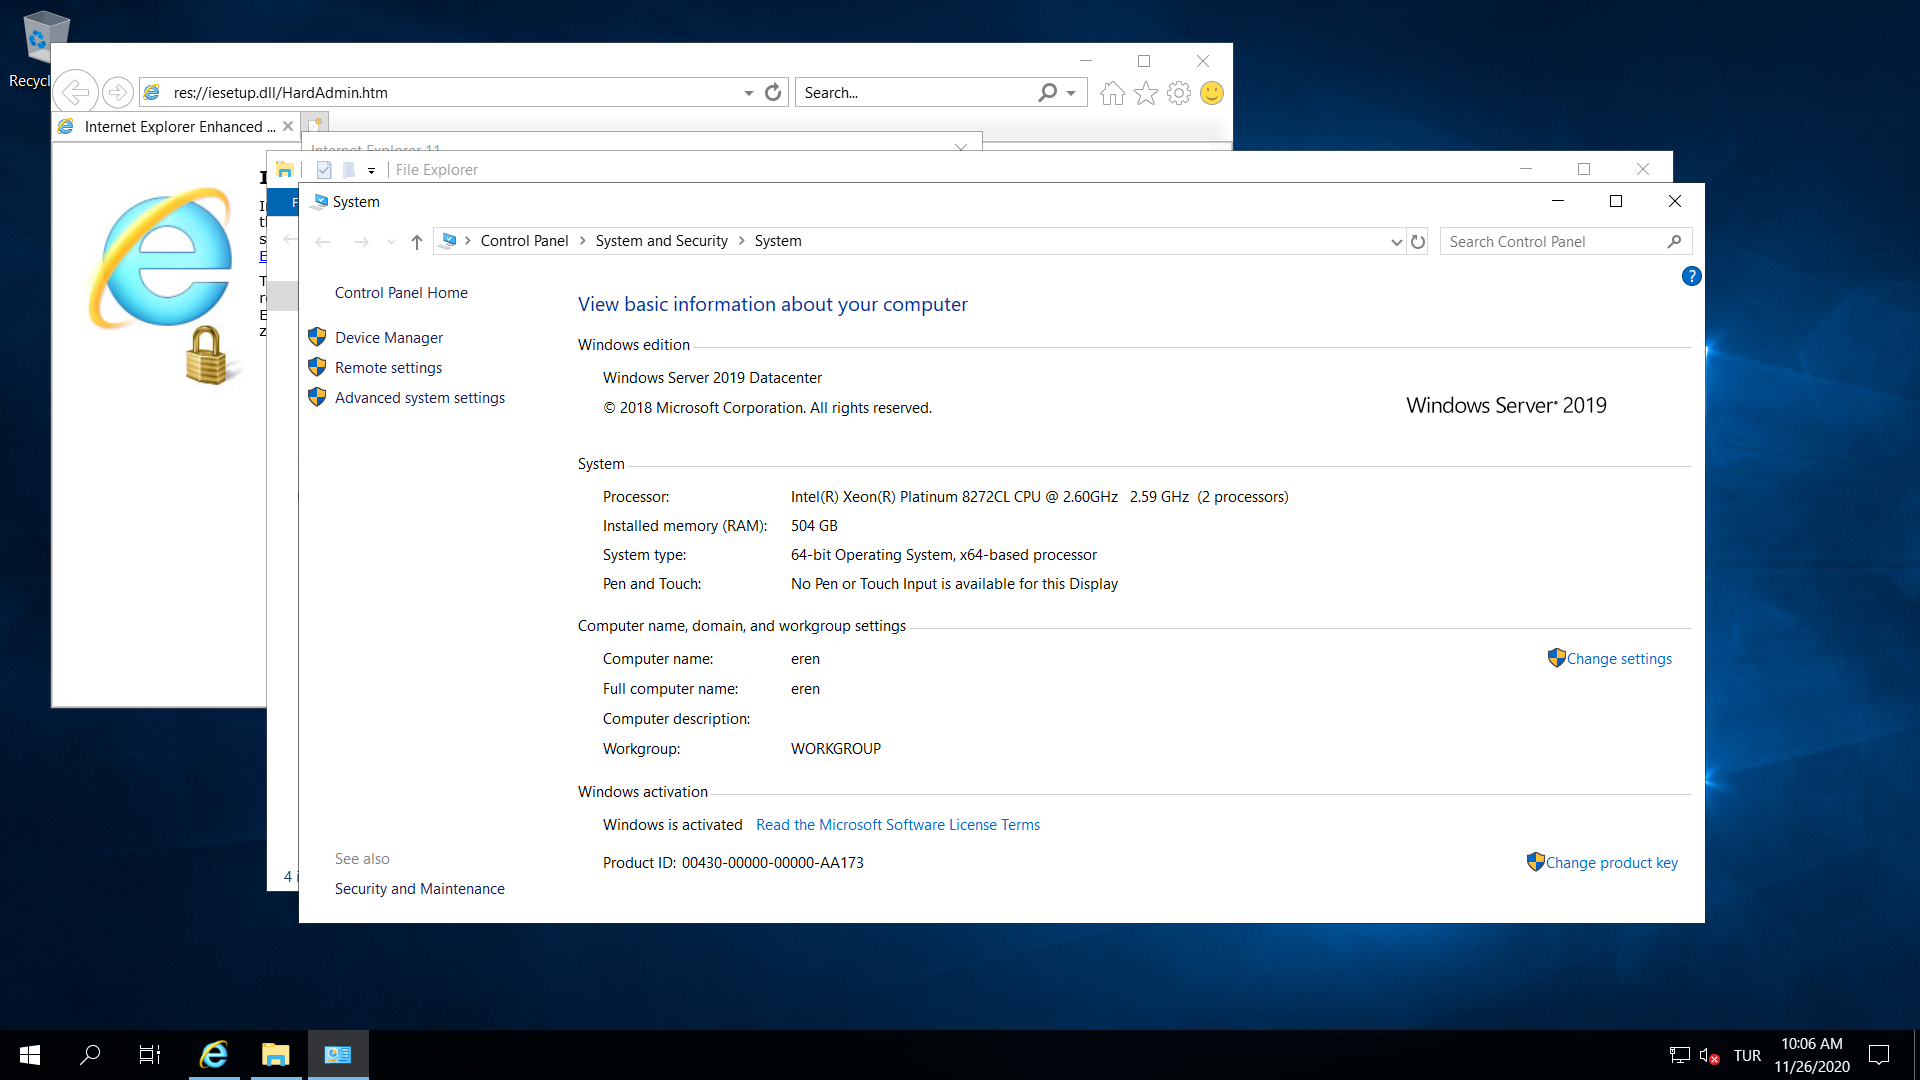Switch to Internet Explorer Enhanced tab

point(176,127)
